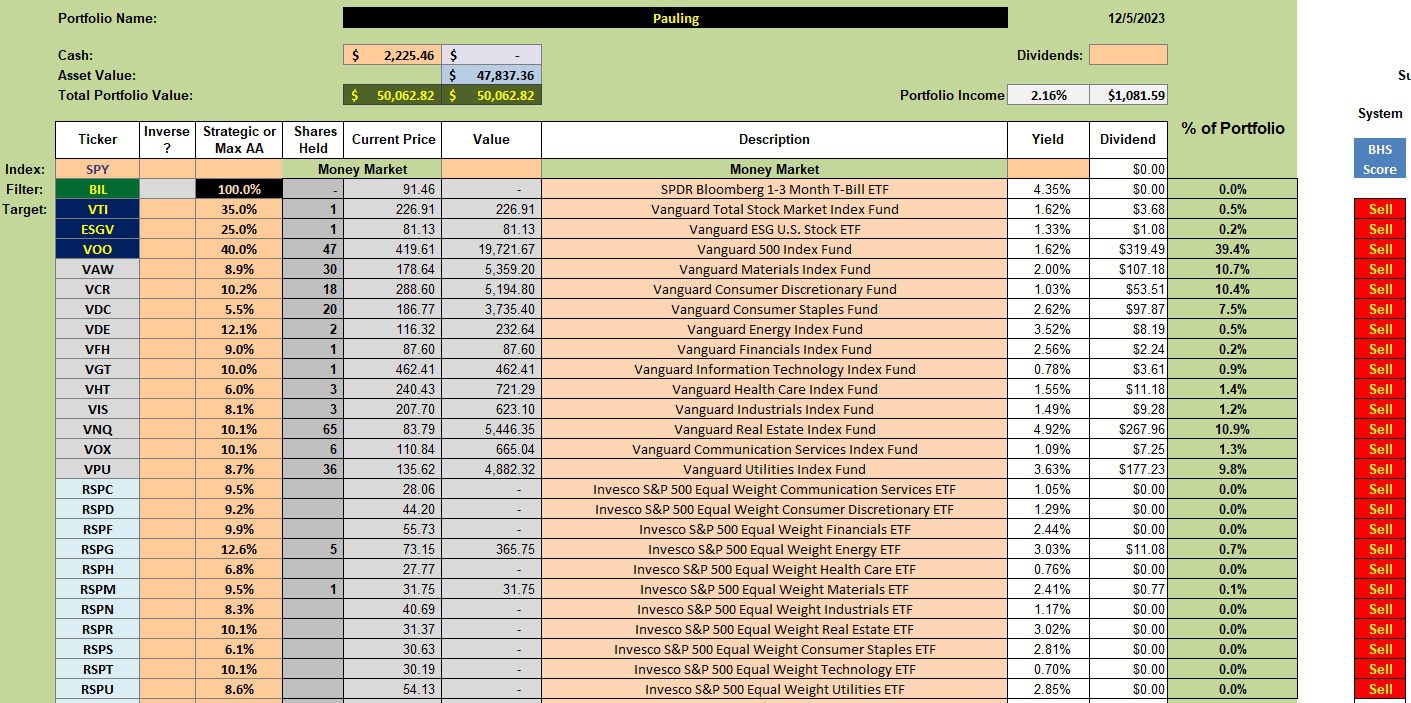This screenshot has height=703, width=1411.
Task: Click VOO value cell 19,721.67
Action: (491, 249)
